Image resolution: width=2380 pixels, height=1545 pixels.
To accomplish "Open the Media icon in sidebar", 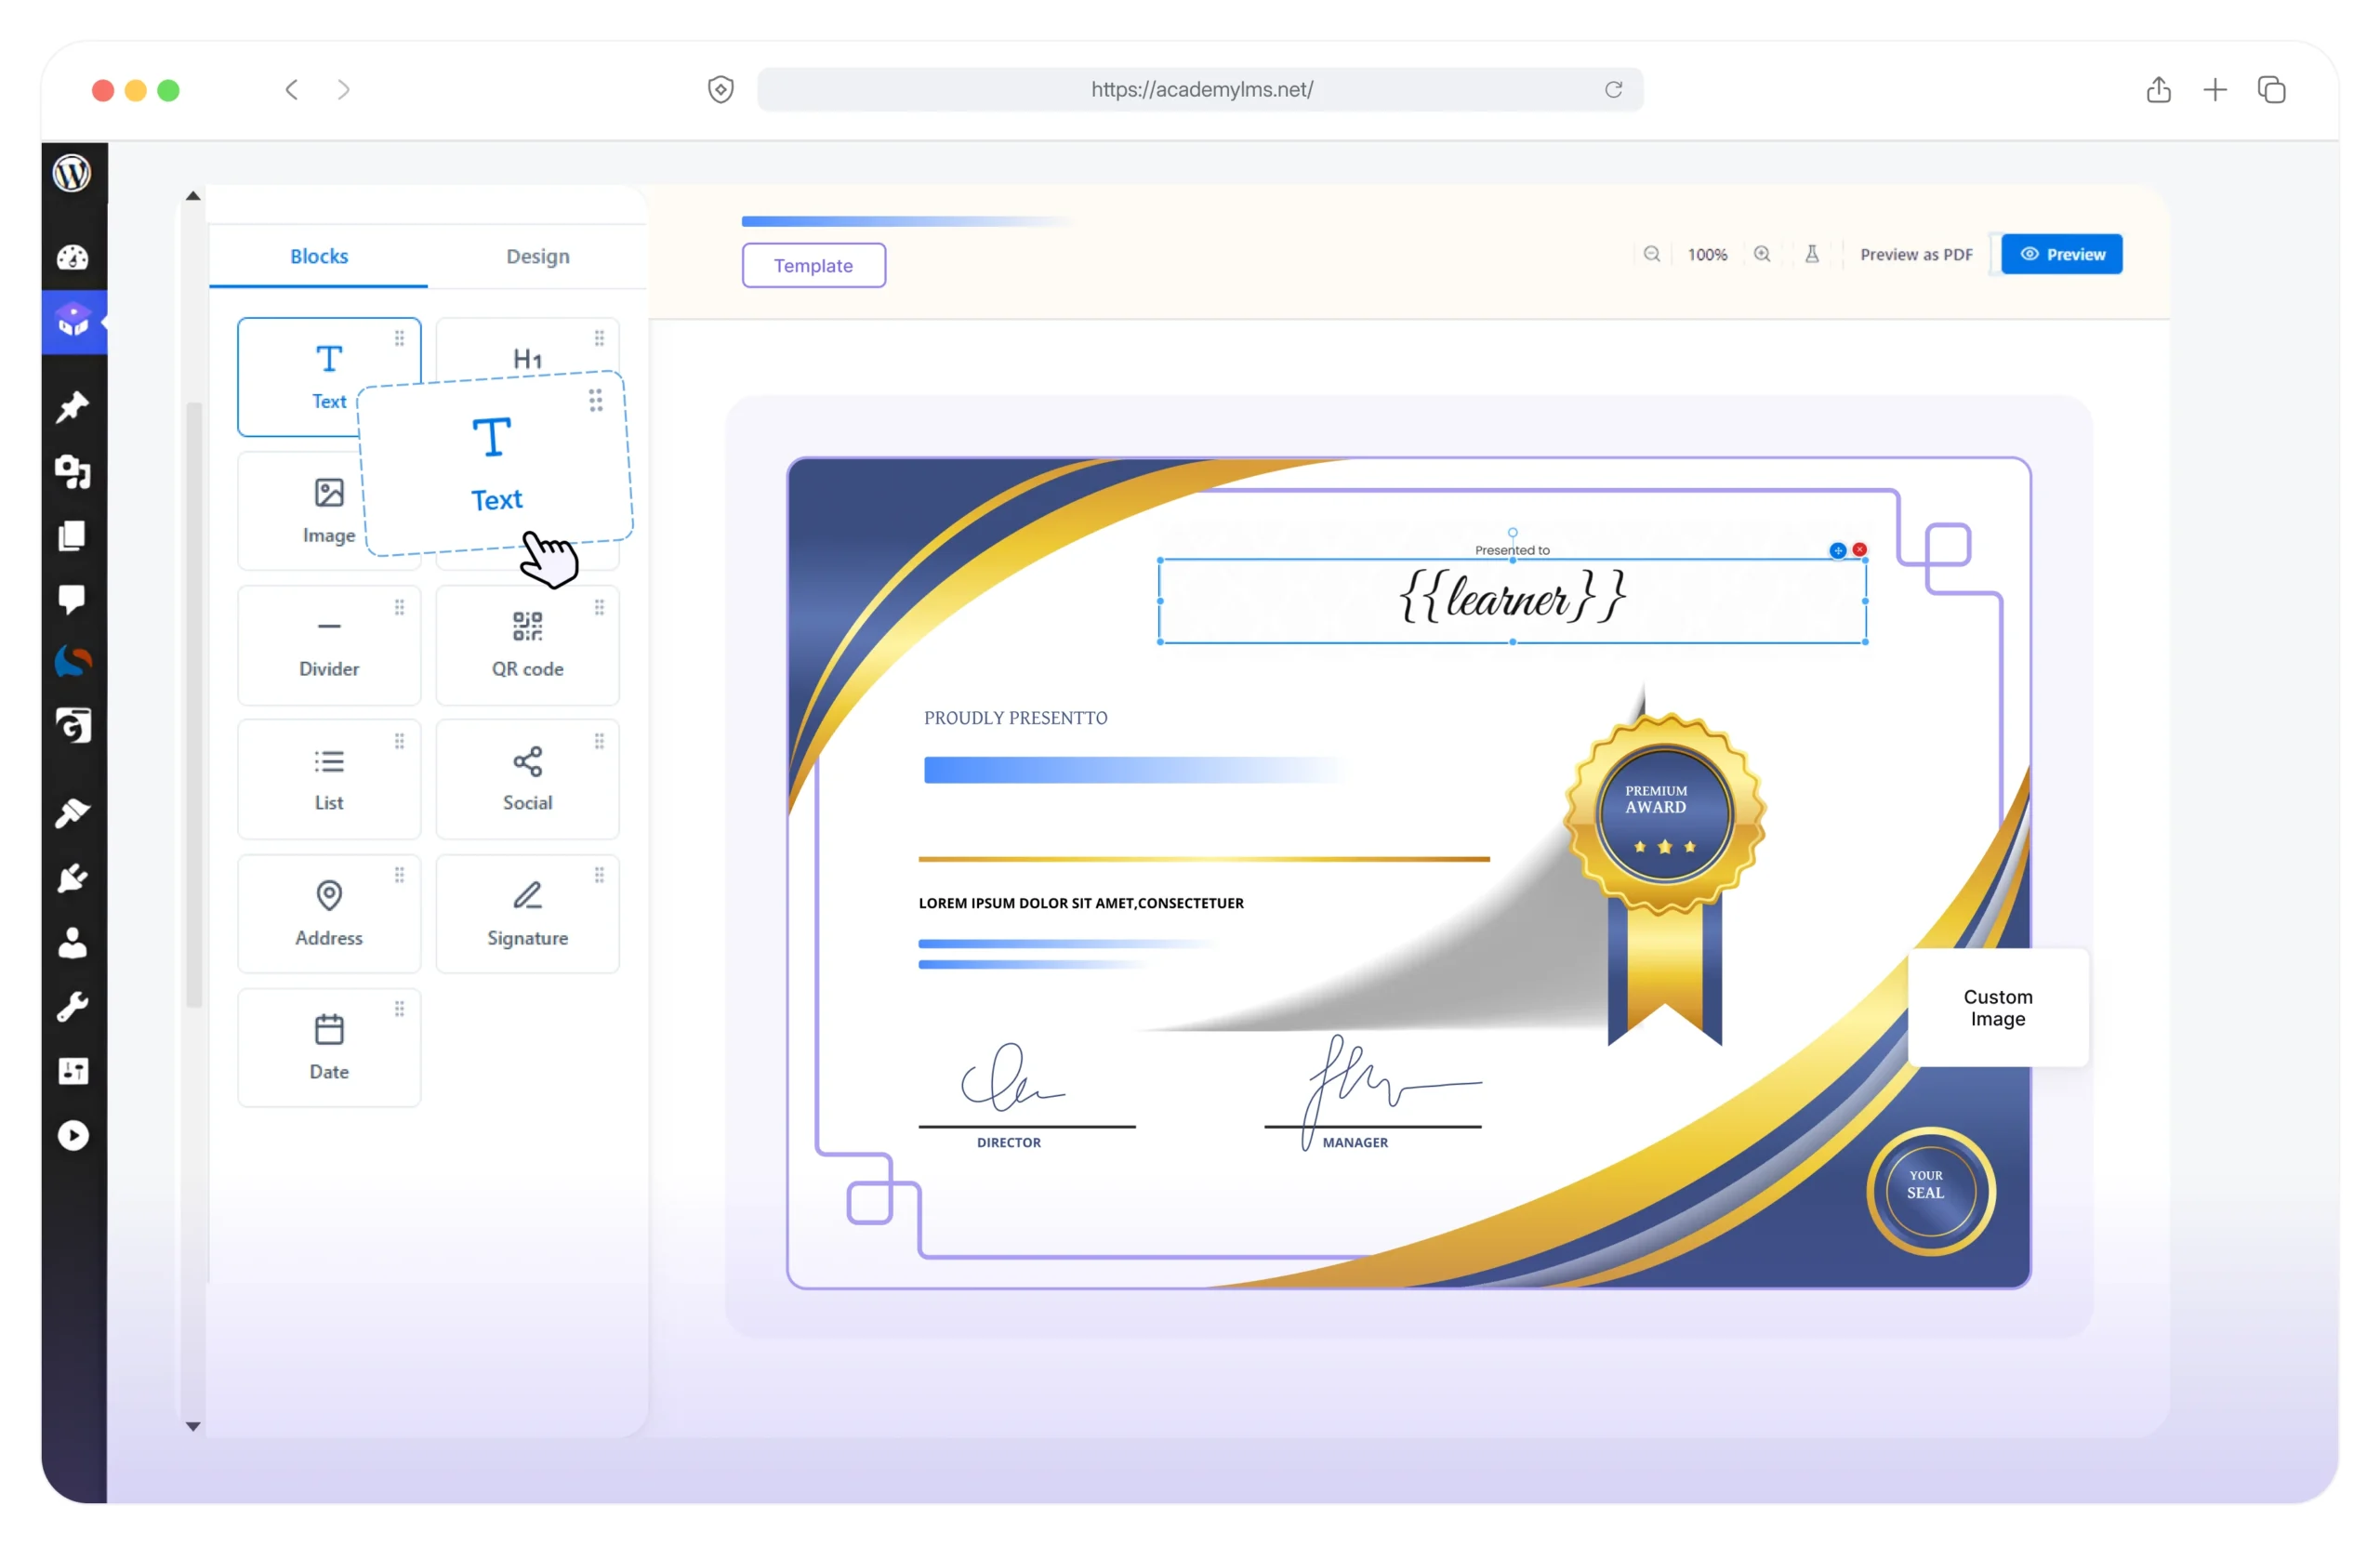I will 72,471.
